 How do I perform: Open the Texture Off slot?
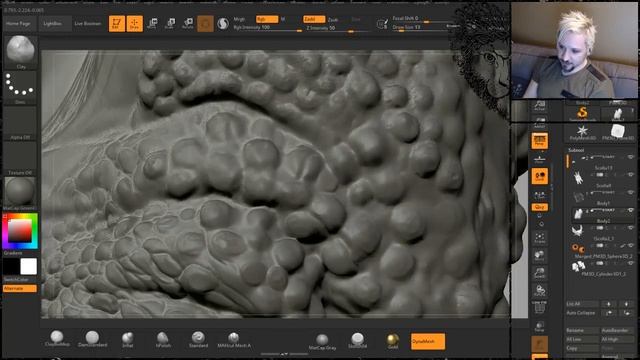(20, 159)
